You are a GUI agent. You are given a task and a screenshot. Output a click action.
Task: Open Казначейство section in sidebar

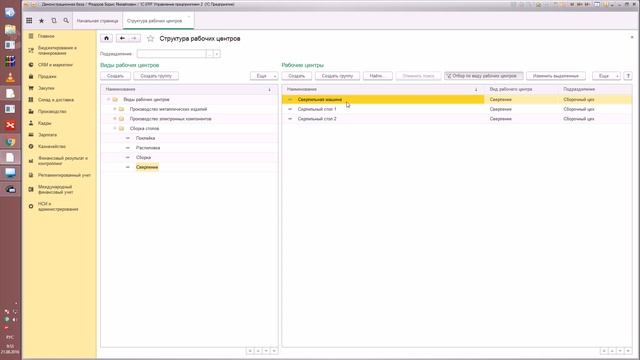click(x=52, y=146)
